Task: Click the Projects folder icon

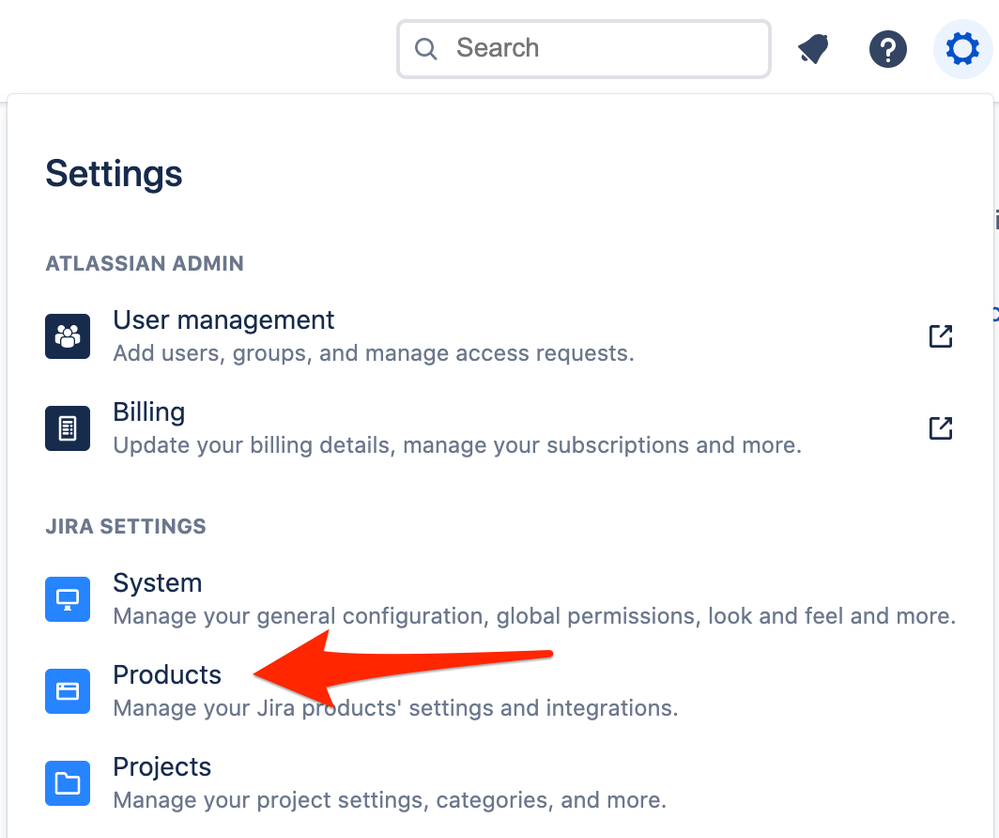Action: coord(68,783)
